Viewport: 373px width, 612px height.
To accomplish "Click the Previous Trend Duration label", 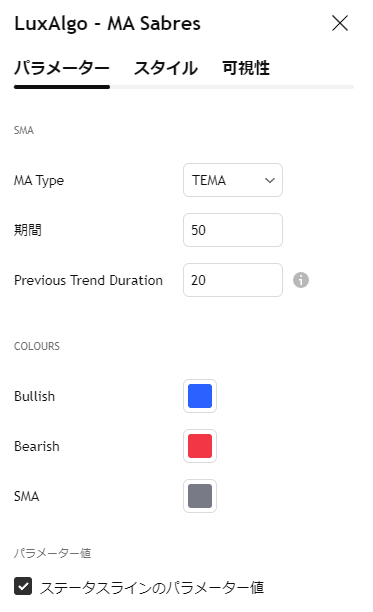I will tap(88, 280).
